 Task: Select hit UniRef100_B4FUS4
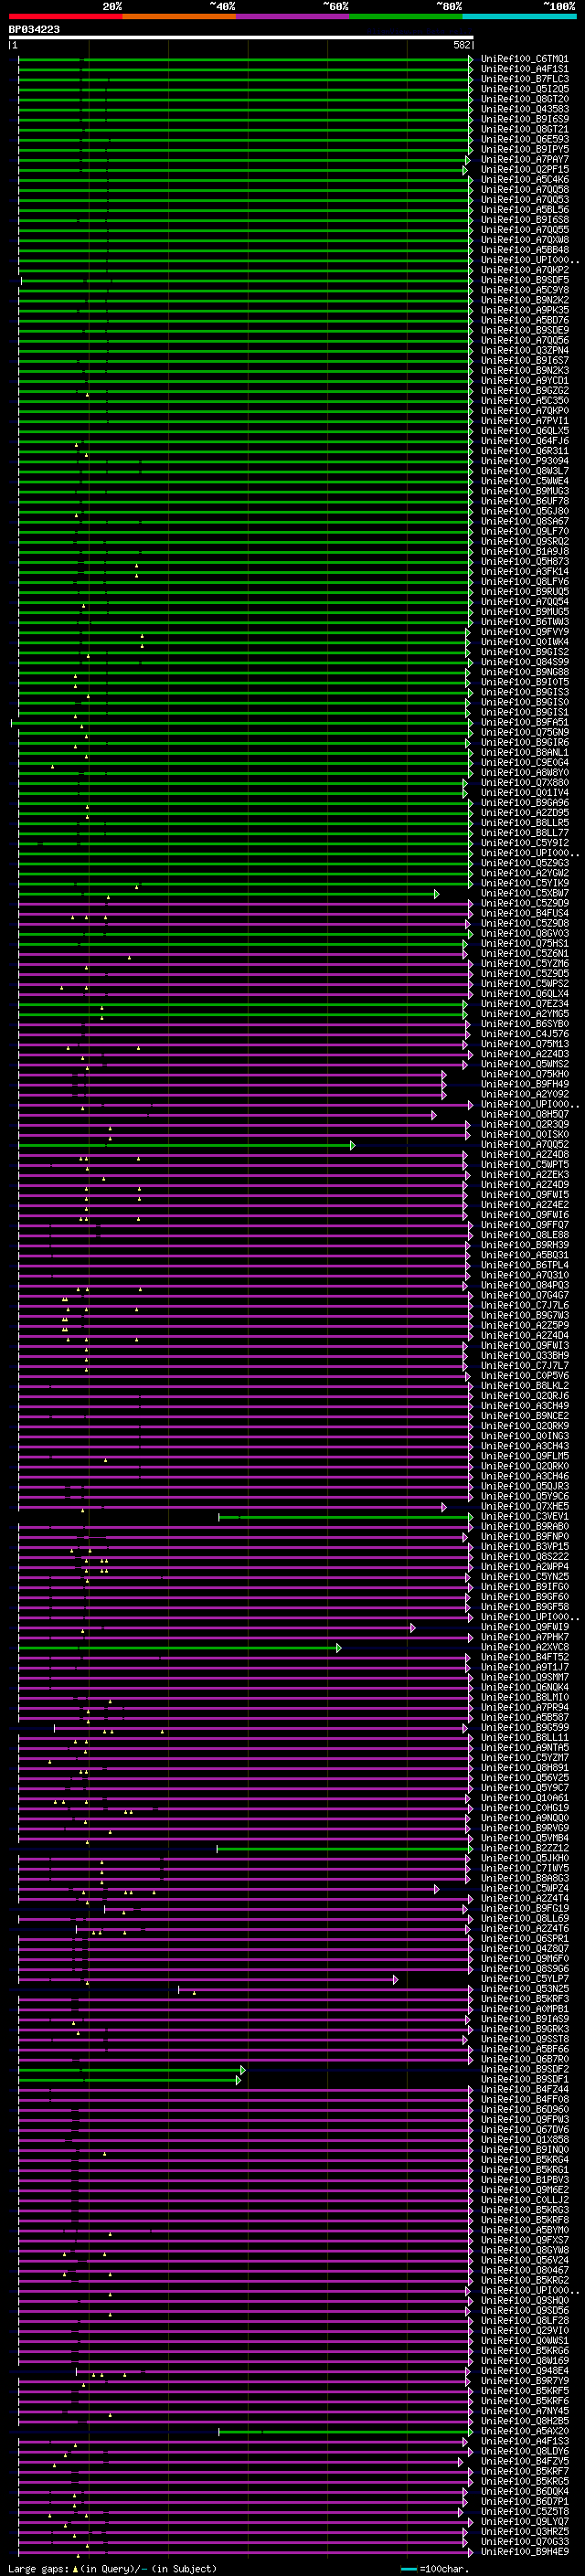[524, 914]
